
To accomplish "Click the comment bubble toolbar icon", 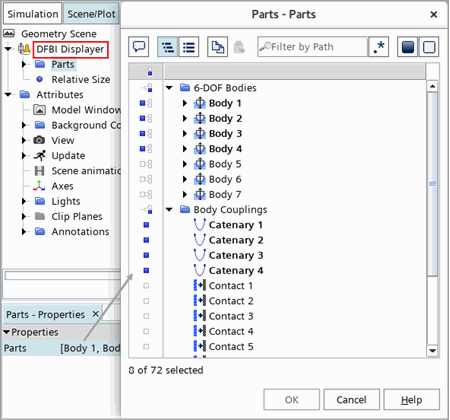I will 138,47.
